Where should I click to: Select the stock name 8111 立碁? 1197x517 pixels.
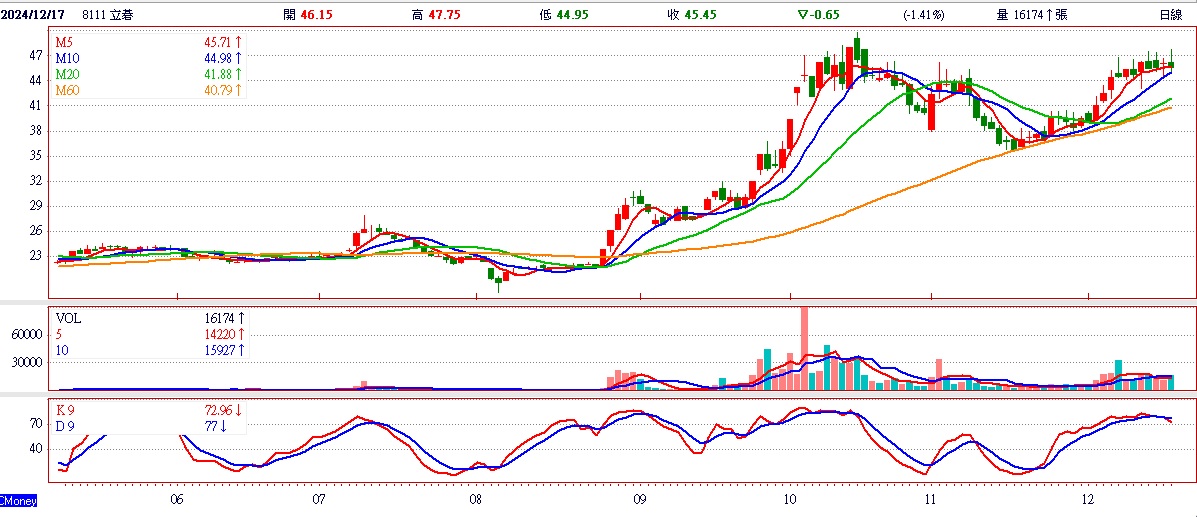[x=108, y=15]
